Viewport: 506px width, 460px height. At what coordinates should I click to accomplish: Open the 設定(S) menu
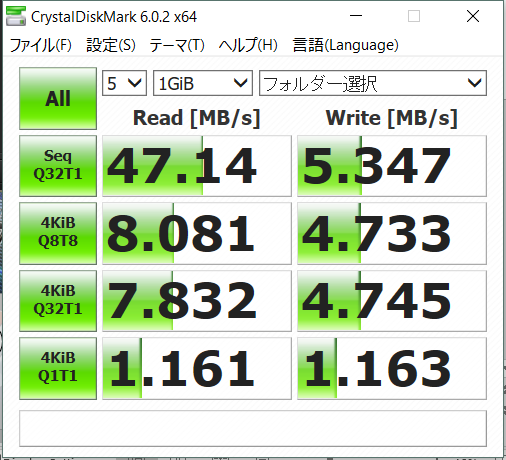111,45
